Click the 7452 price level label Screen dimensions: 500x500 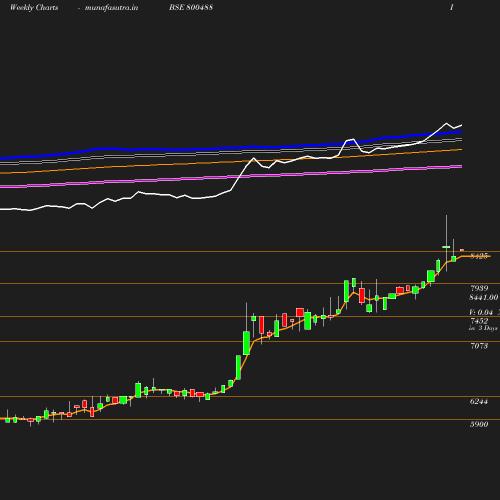coord(479,321)
